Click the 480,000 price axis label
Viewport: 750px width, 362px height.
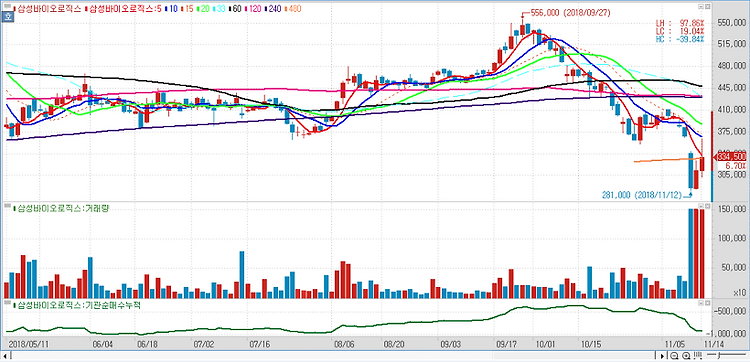pos(732,66)
